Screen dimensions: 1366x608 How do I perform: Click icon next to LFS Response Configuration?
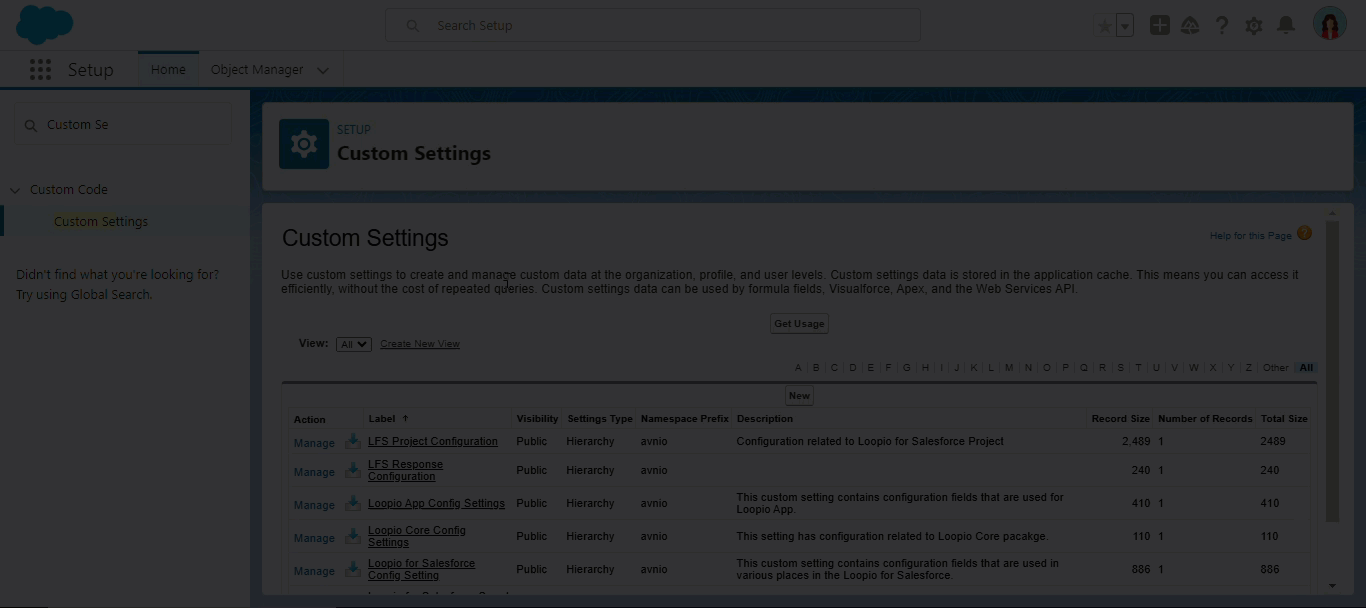tap(353, 471)
